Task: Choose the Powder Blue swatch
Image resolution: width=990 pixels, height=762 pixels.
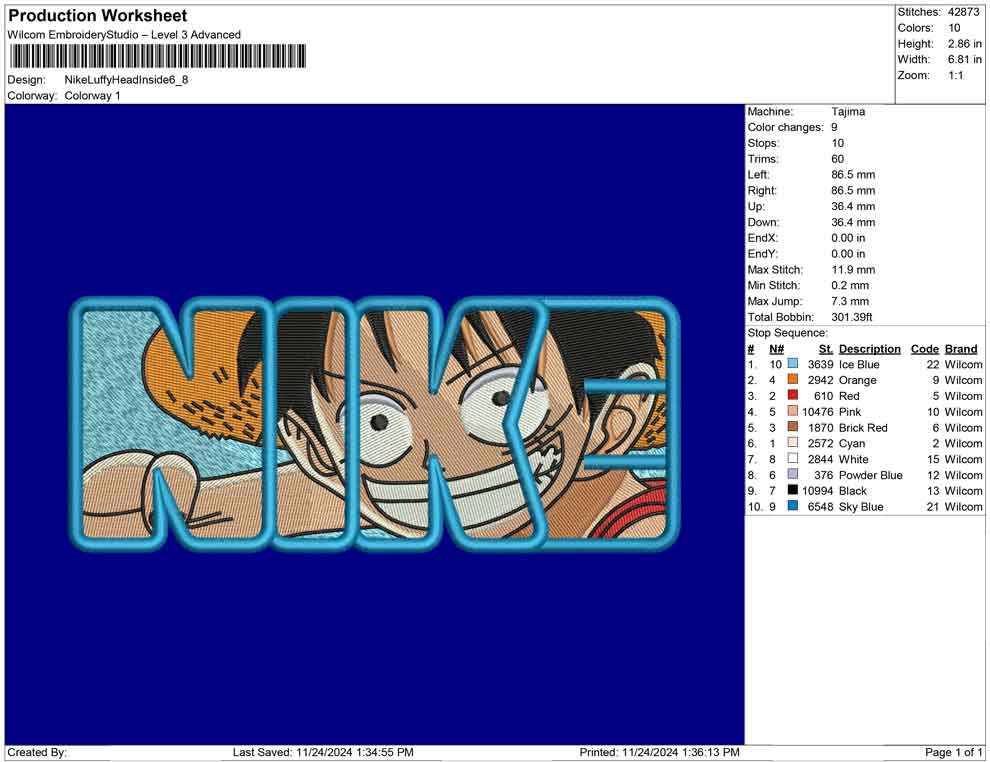Action: tap(792, 474)
